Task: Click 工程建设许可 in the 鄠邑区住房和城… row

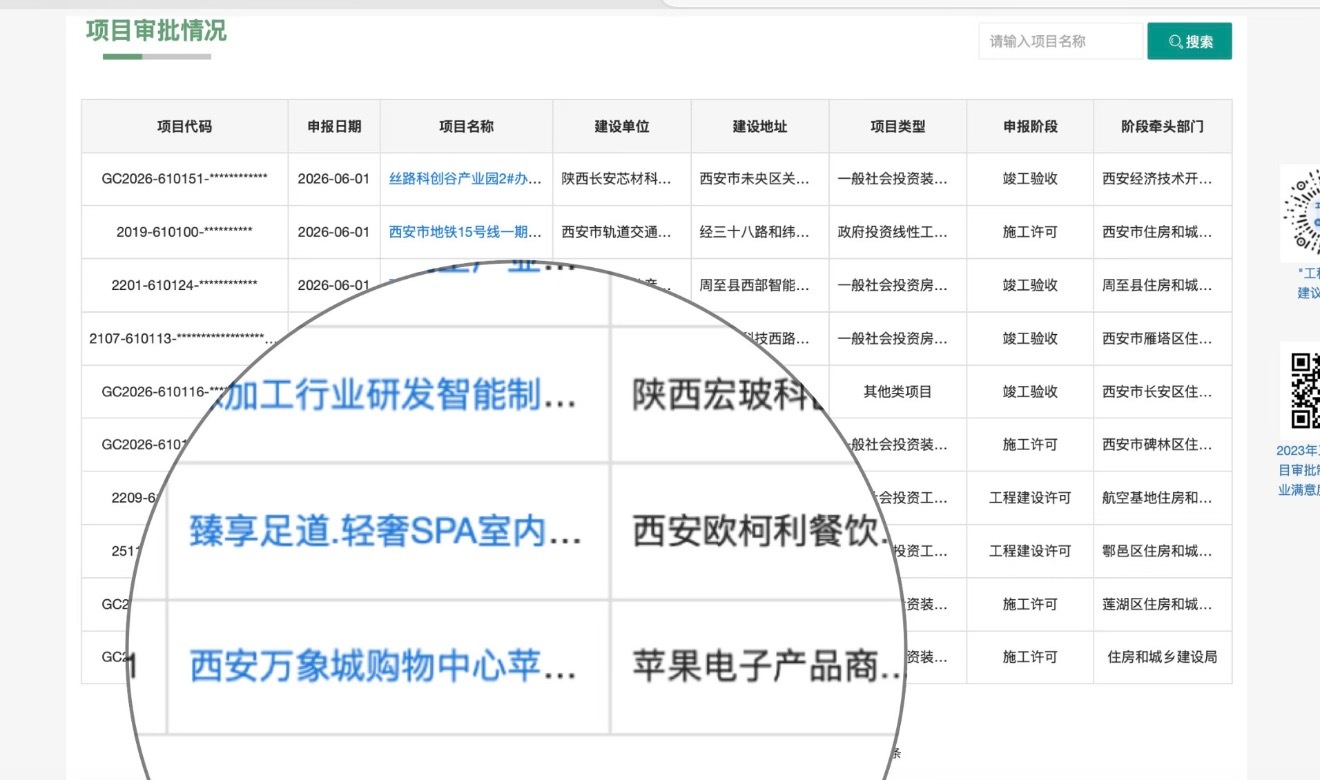Action: tap(1030, 550)
